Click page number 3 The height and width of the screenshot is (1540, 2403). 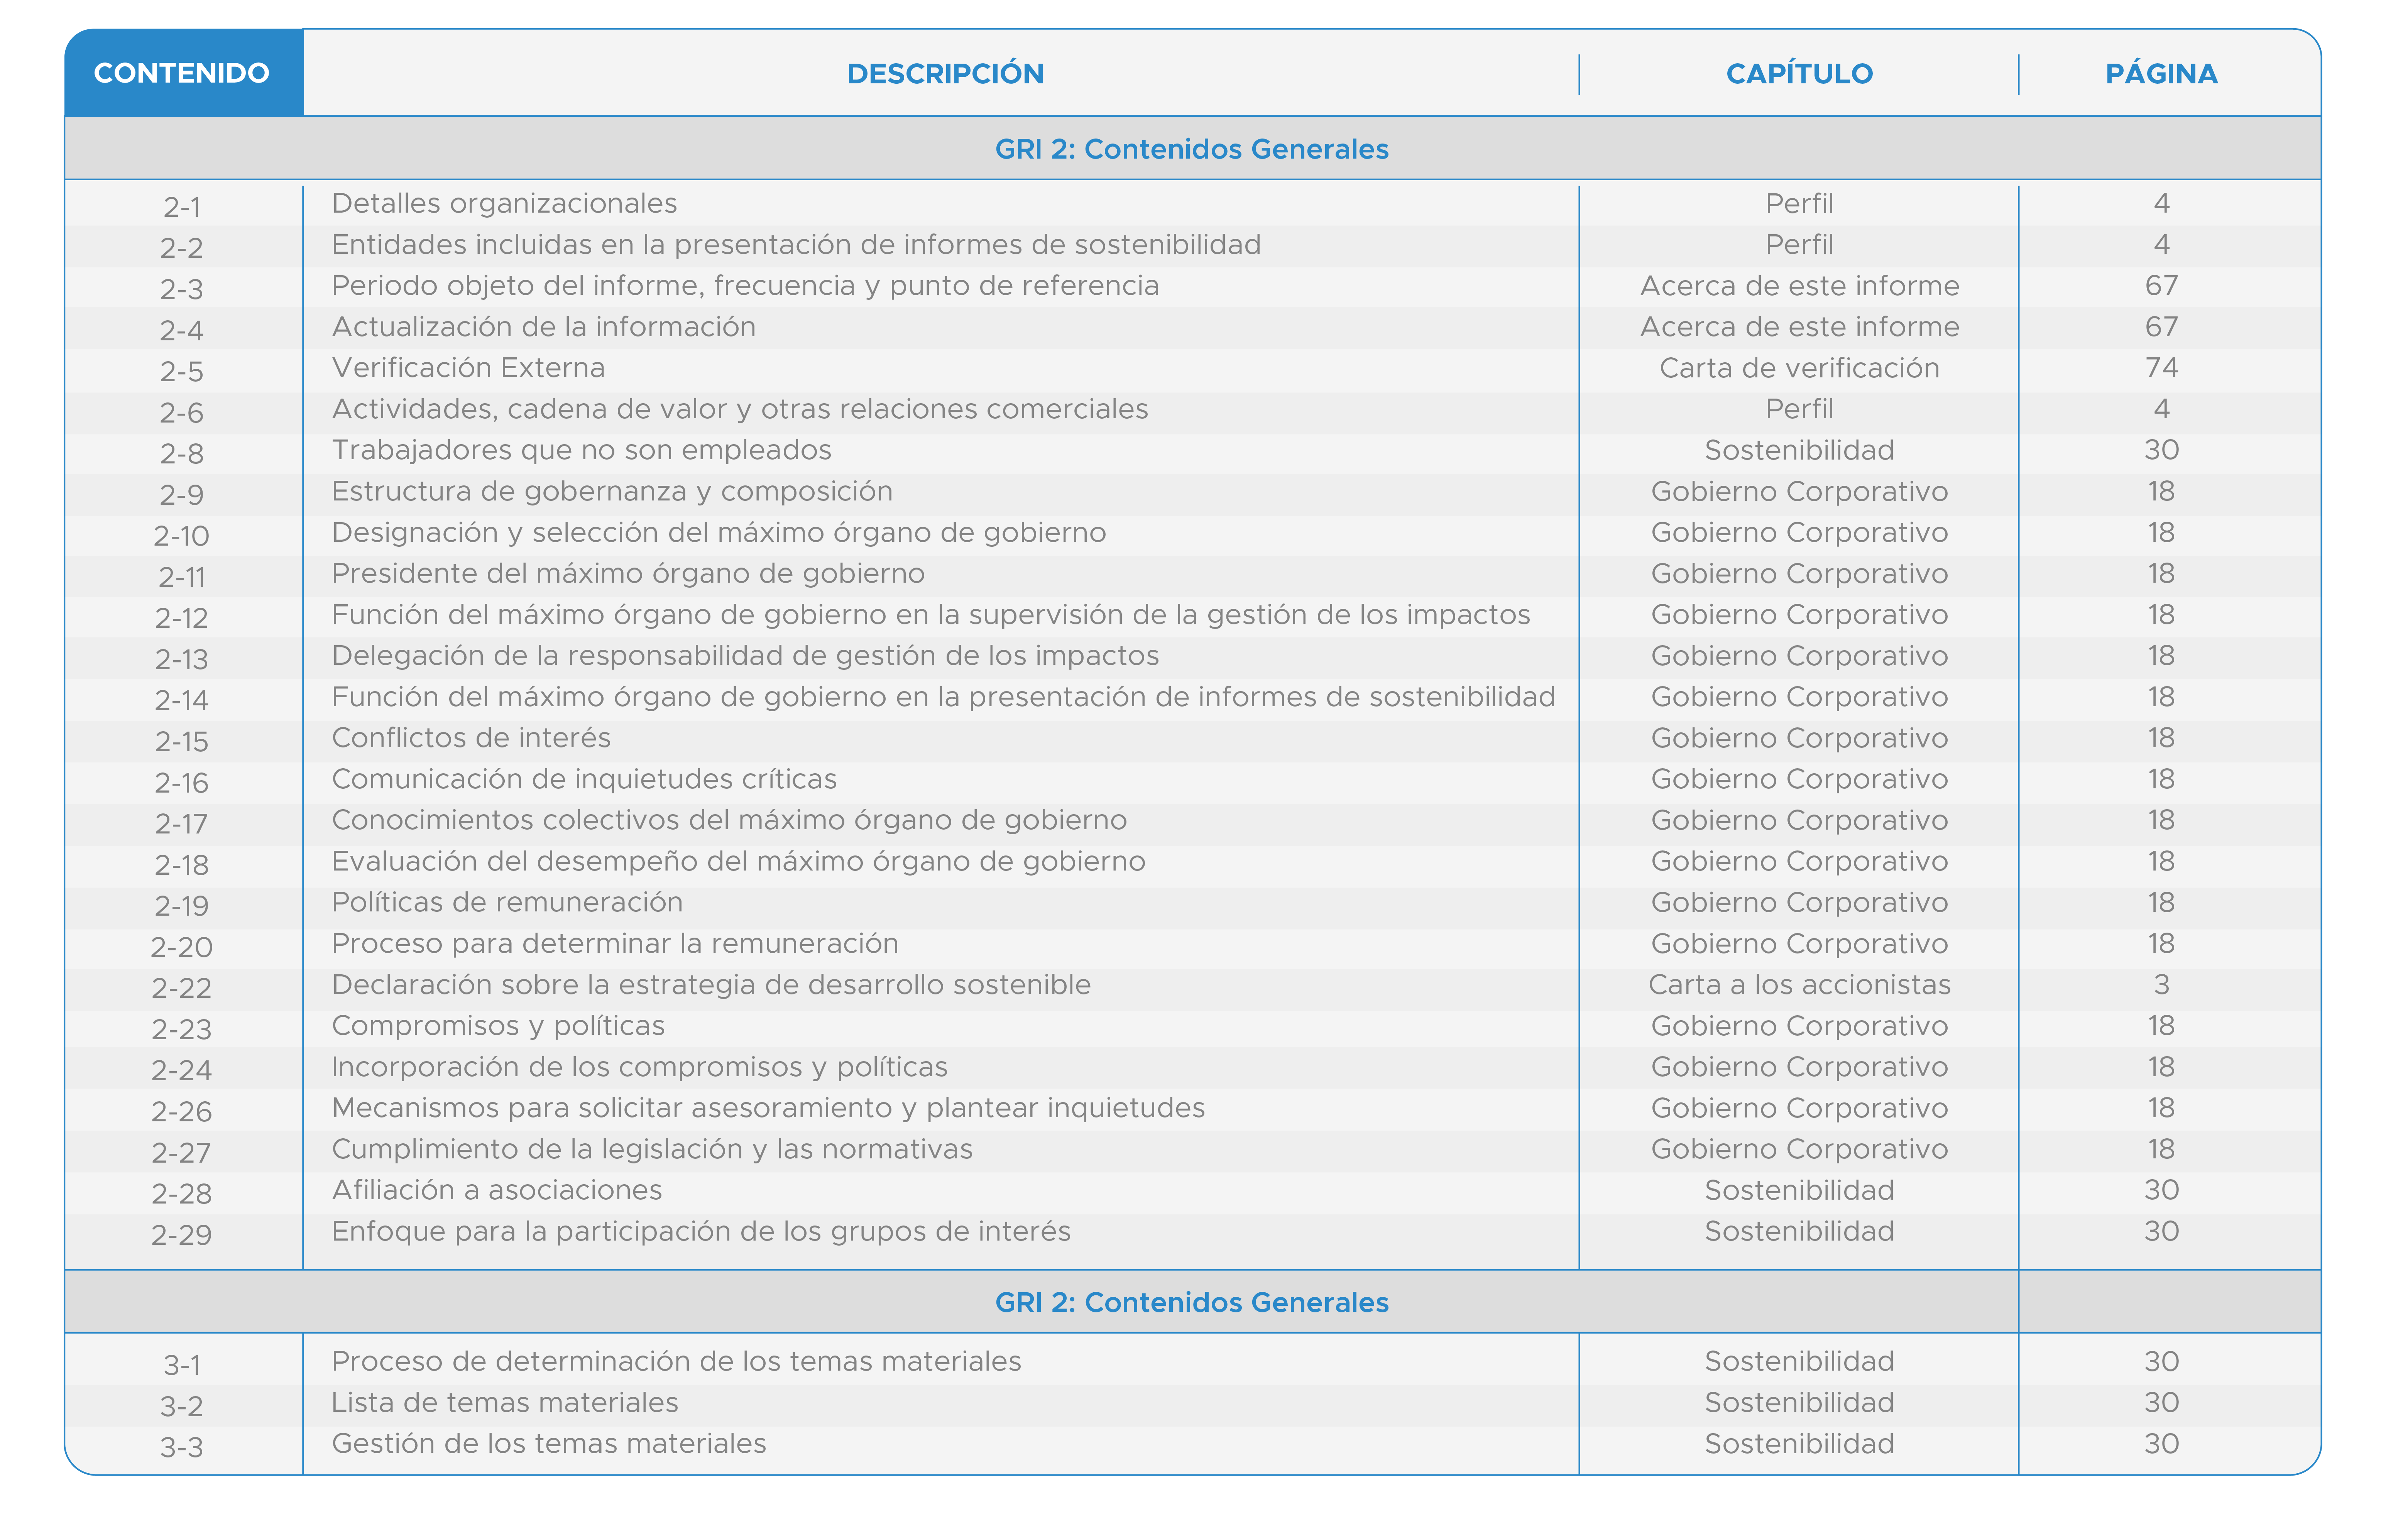click(2161, 985)
